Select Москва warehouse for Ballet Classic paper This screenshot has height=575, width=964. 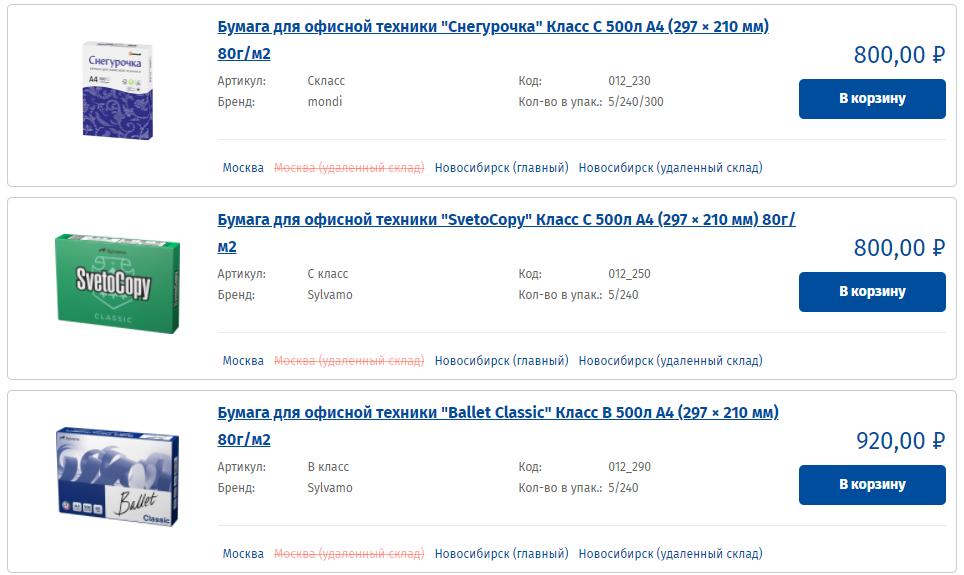(x=243, y=554)
